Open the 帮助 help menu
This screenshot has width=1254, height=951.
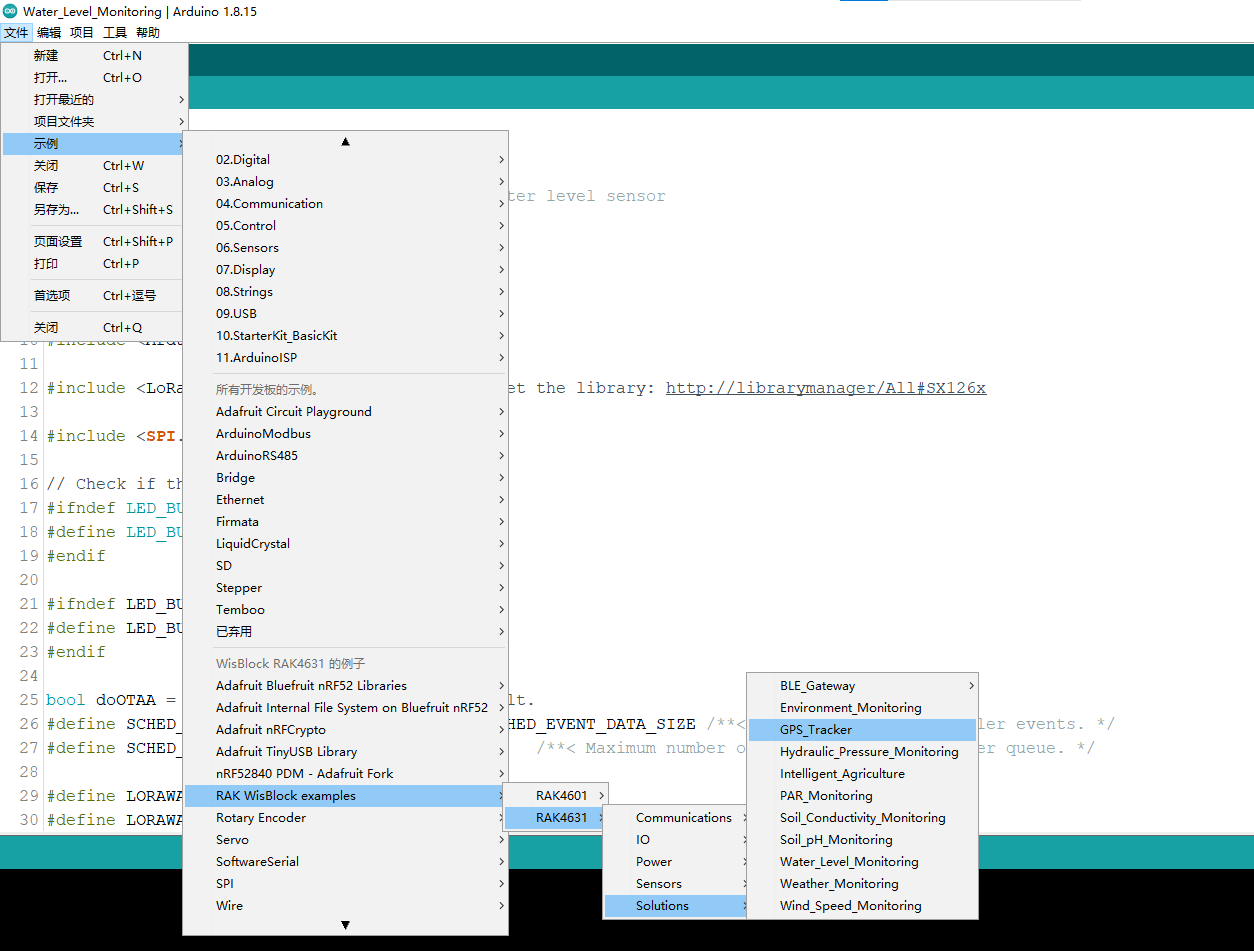click(x=148, y=33)
